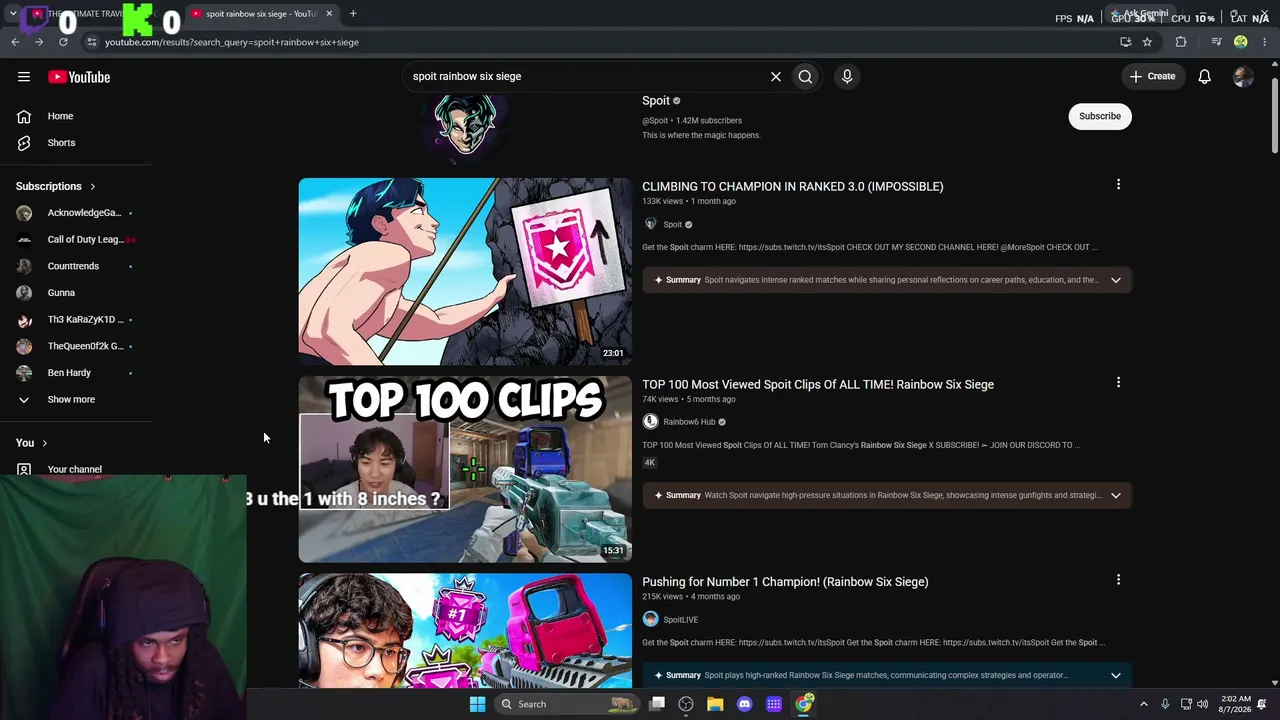Screen dimensions: 1280x720
Task: Click the Windows taskbar Search box
Action: click(567, 704)
